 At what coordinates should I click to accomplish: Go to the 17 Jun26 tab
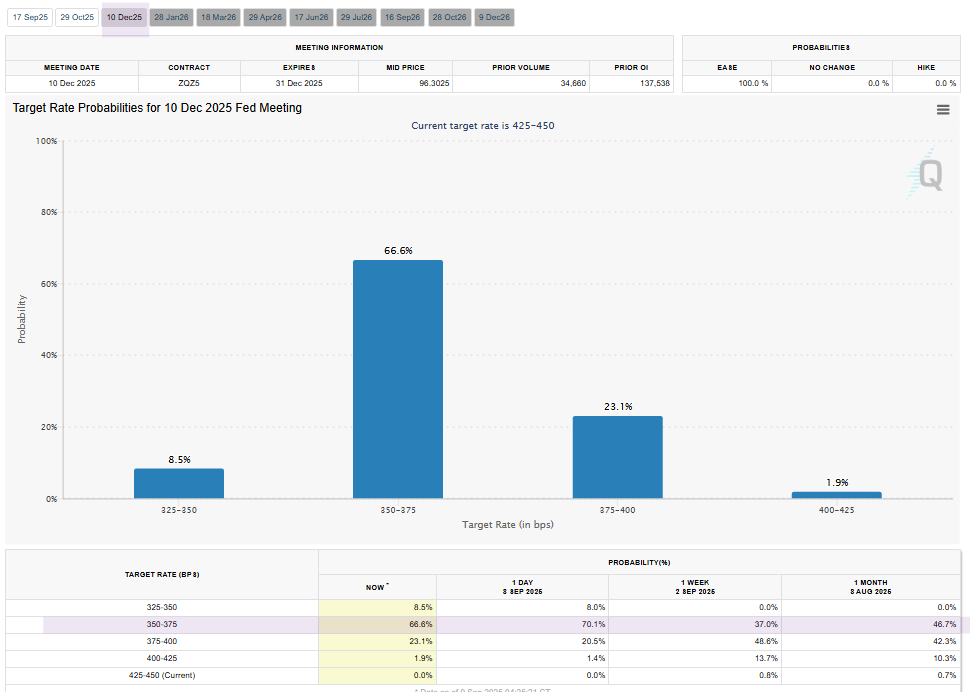pyautogui.click(x=312, y=17)
